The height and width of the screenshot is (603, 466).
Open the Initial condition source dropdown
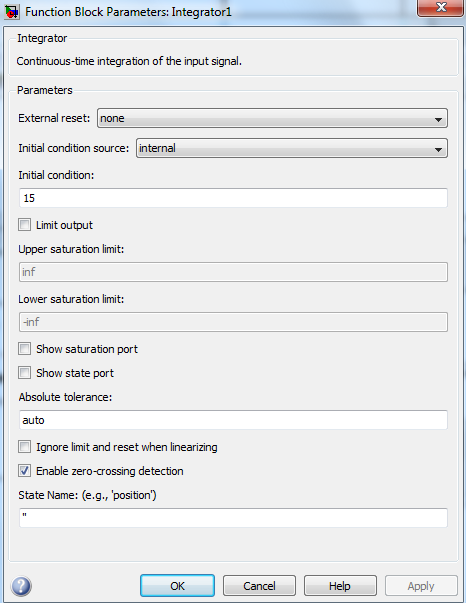[x=292, y=148]
